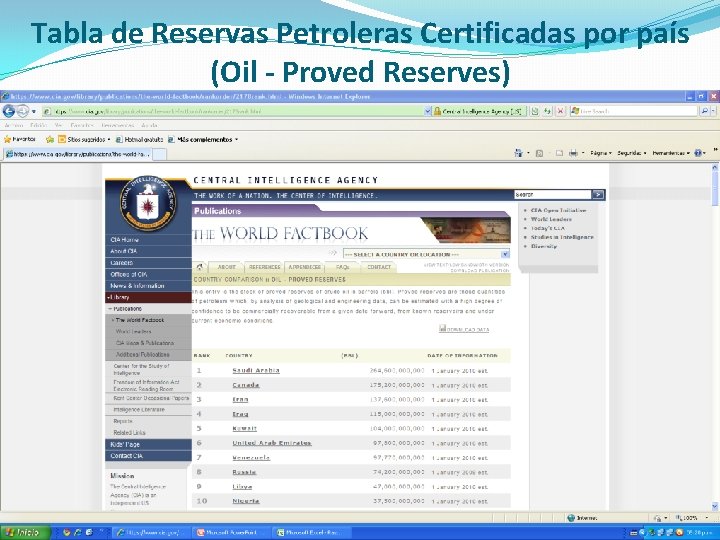Screen dimensions: 720x540
Task: Click the World Leaders link in the right panel
Action: (551, 219)
